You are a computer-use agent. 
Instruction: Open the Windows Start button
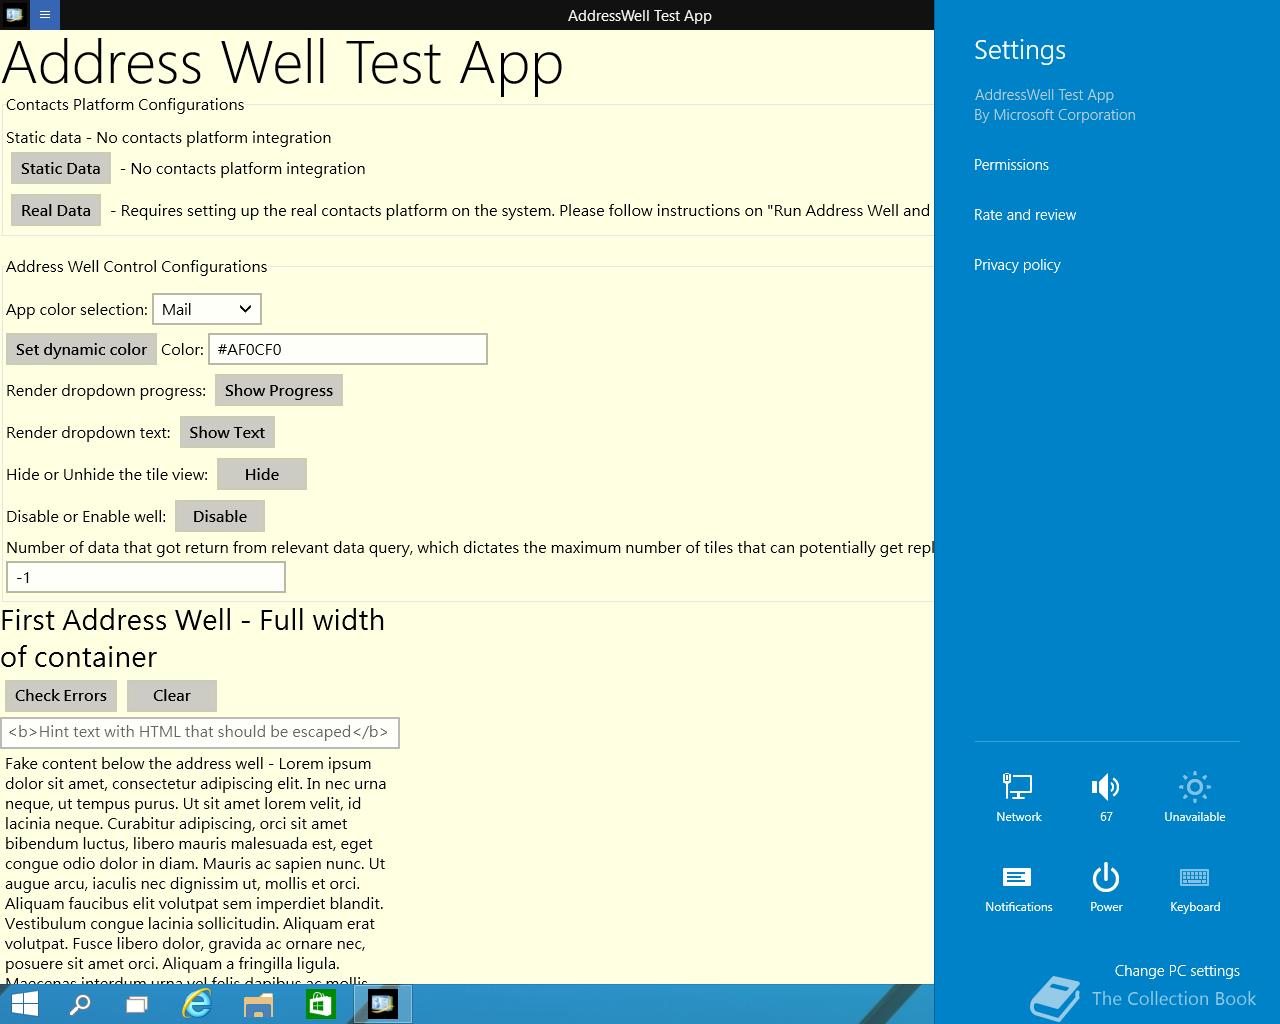point(24,1004)
